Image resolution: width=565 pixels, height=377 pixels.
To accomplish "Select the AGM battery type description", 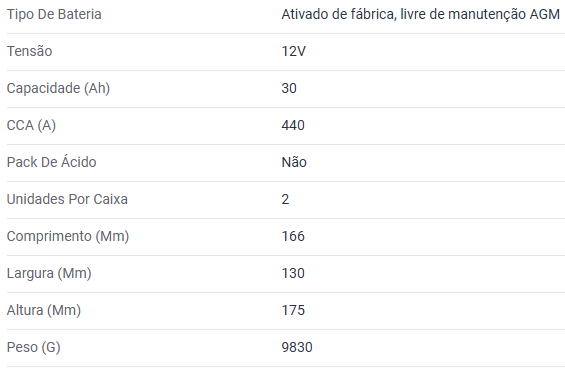I will point(421,14).
